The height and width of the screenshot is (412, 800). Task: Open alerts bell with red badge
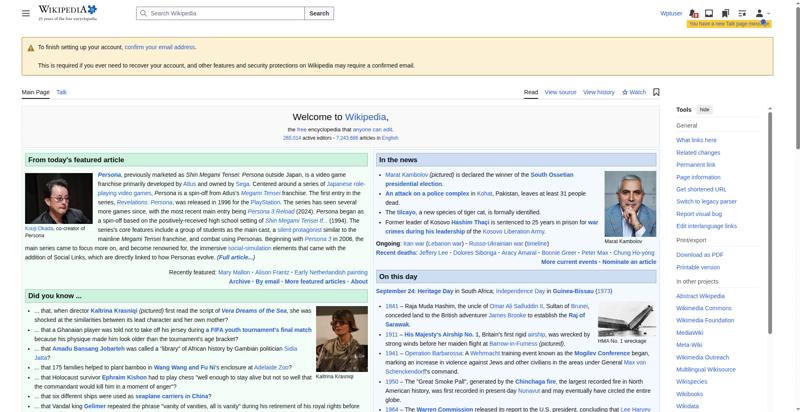693,13
